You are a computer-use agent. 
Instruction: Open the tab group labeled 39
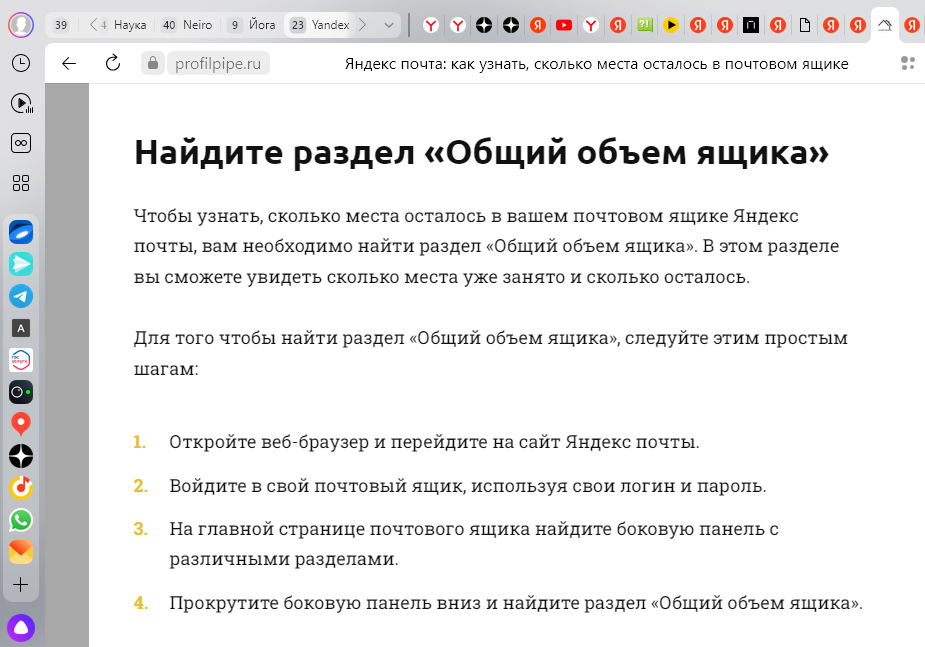pyautogui.click(x=61, y=25)
